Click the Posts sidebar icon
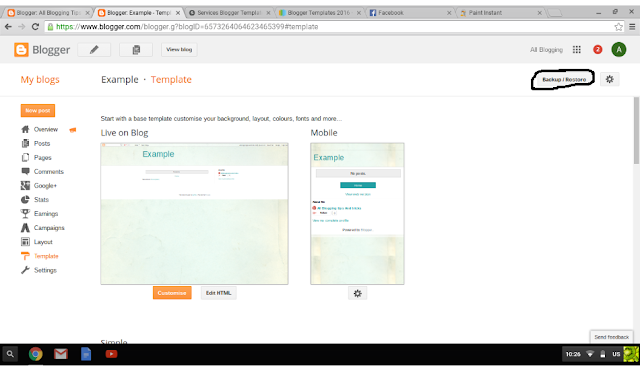Viewport: 640px width, 371px height. [25, 143]
